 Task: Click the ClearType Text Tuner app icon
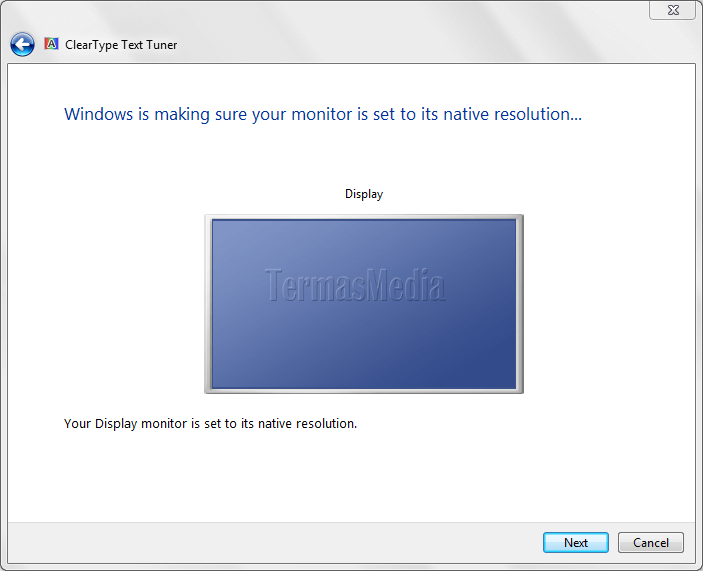click(x=51, y=44)
